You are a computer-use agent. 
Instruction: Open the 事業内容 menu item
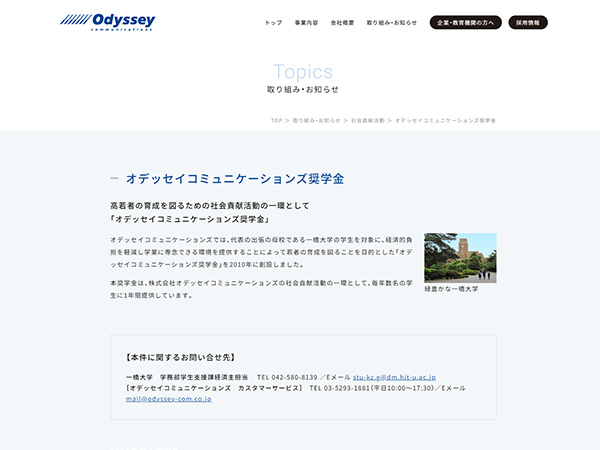[307, 22]
